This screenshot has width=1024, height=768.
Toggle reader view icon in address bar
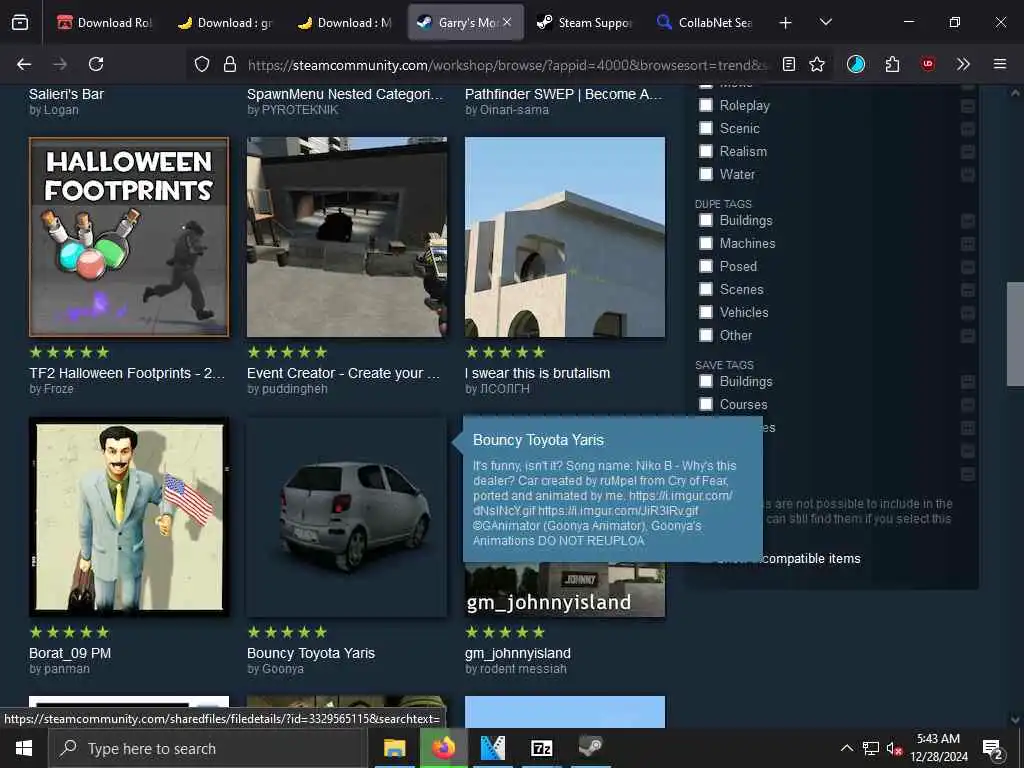(789, 64)
